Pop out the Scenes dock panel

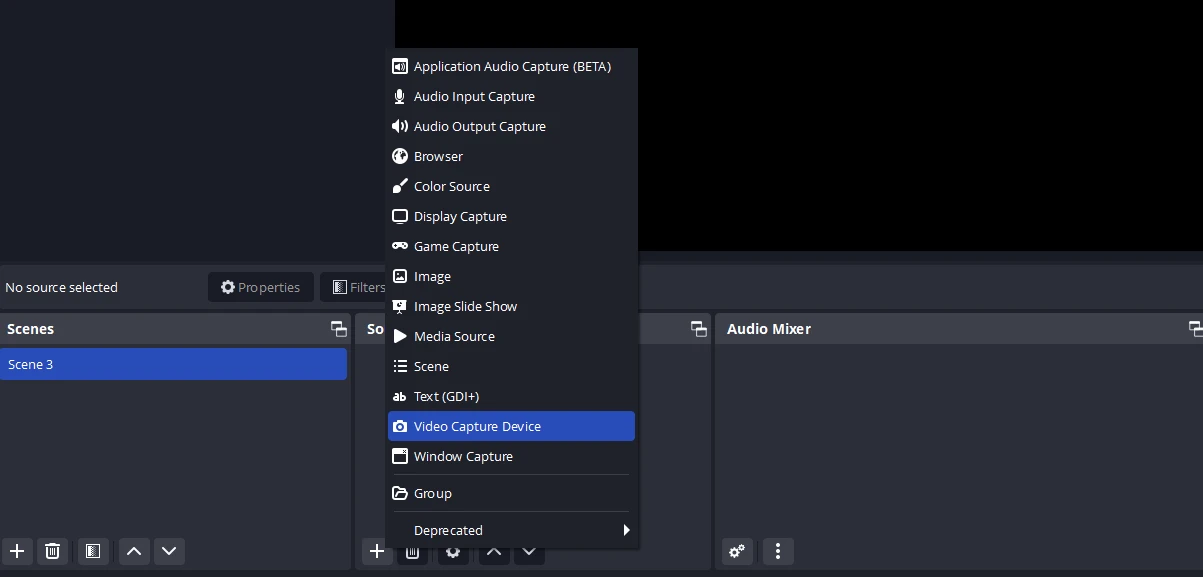coord(339,329)
